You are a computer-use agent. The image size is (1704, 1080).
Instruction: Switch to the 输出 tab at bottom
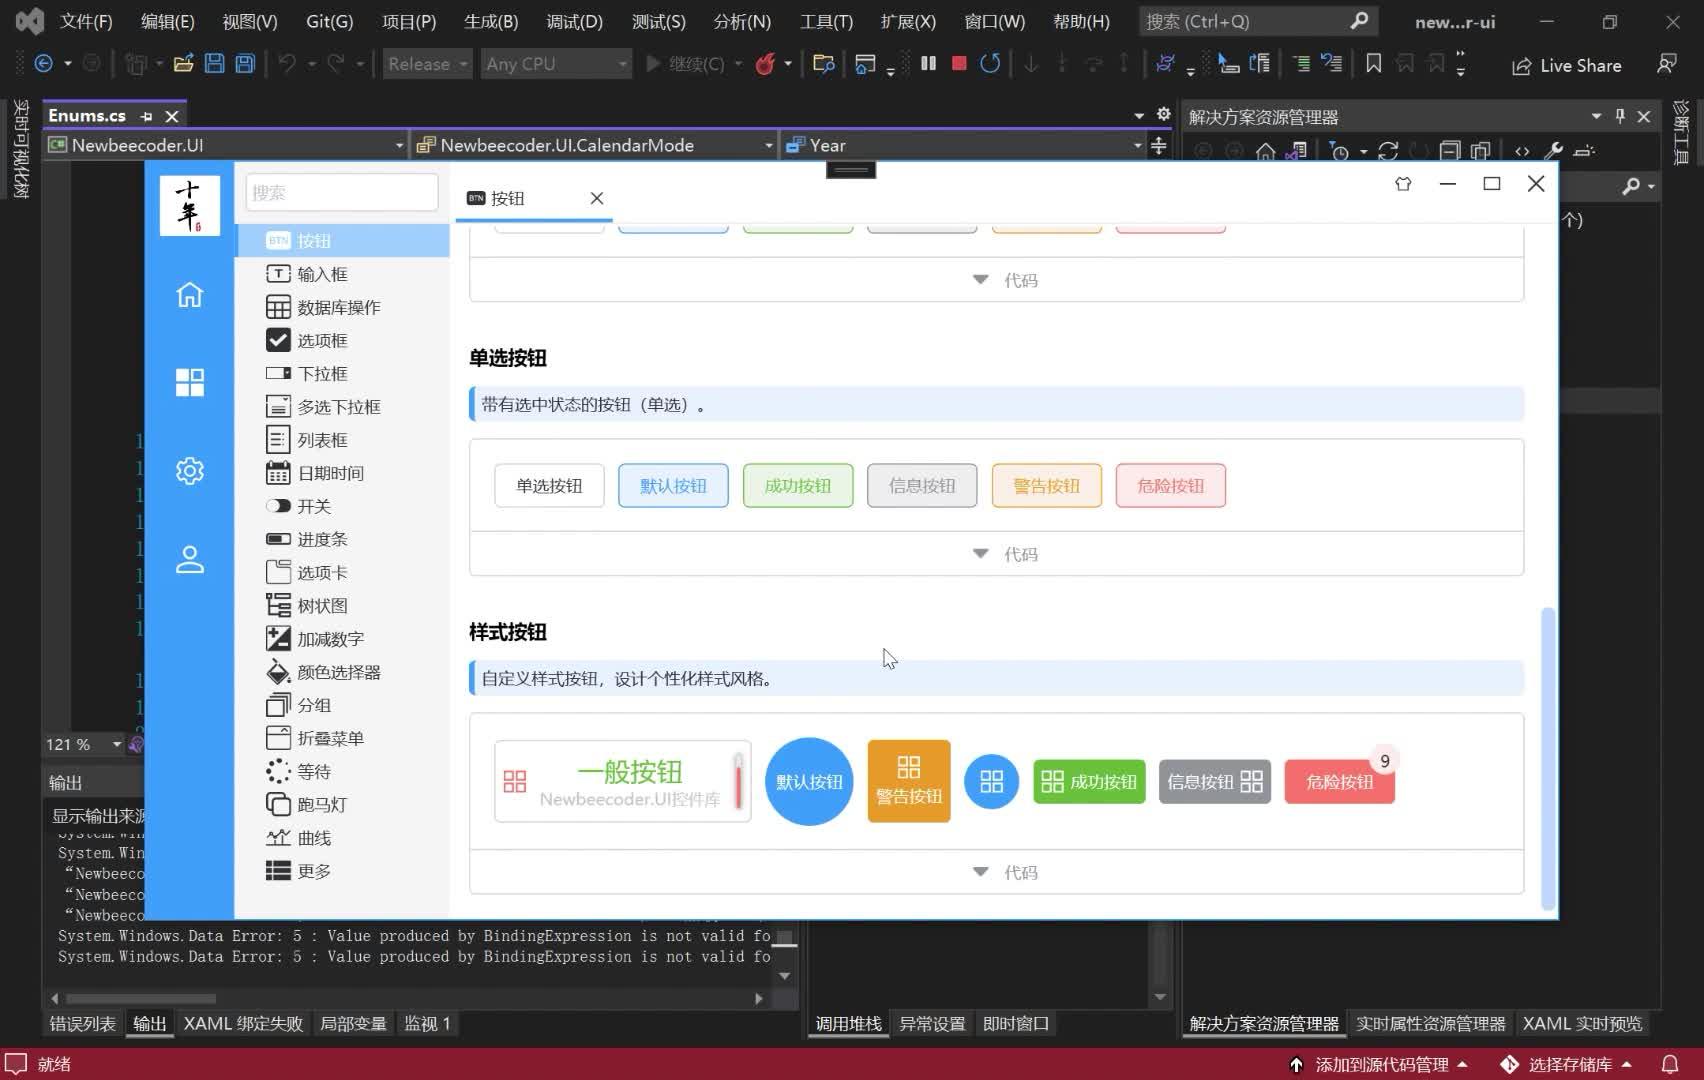click(150, 1023)
